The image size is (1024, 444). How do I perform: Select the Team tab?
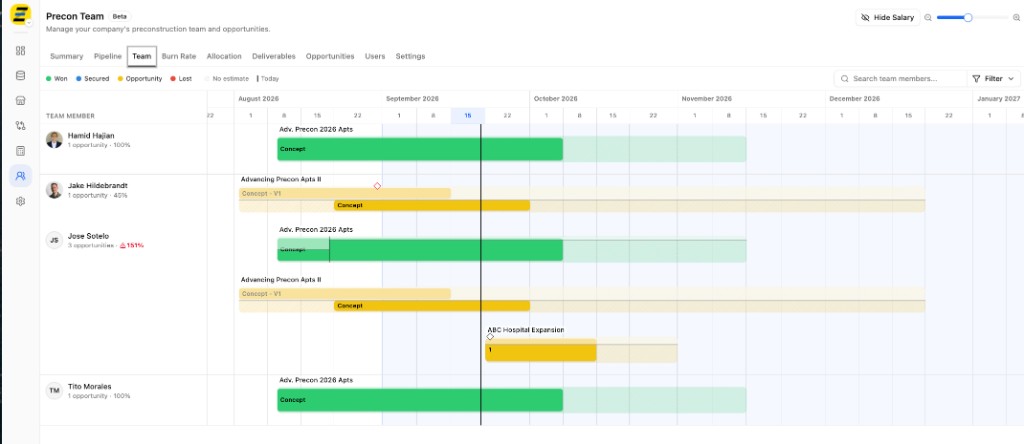click(142, 56)
